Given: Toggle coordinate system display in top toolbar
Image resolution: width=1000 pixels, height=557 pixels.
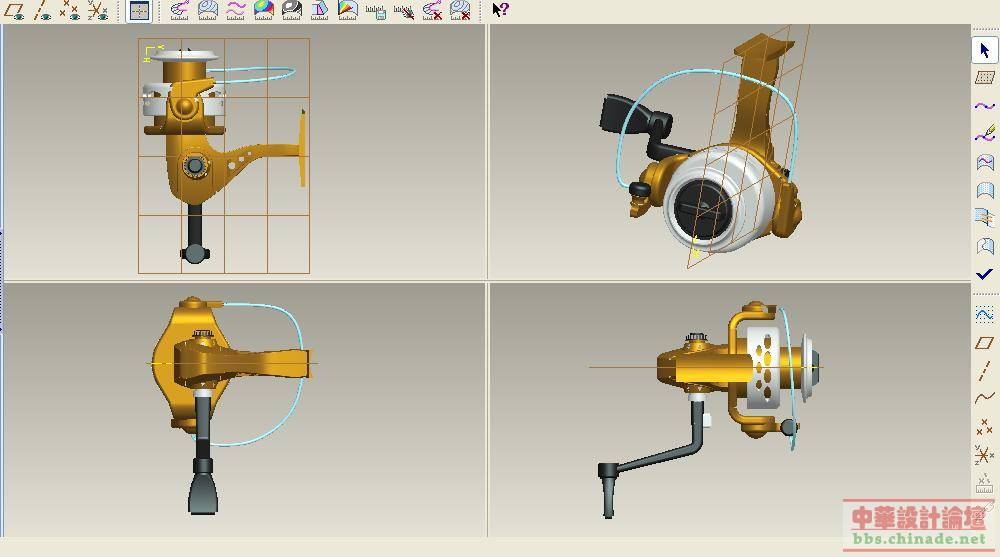Looking at the screenshot, I should click(97, 11).
